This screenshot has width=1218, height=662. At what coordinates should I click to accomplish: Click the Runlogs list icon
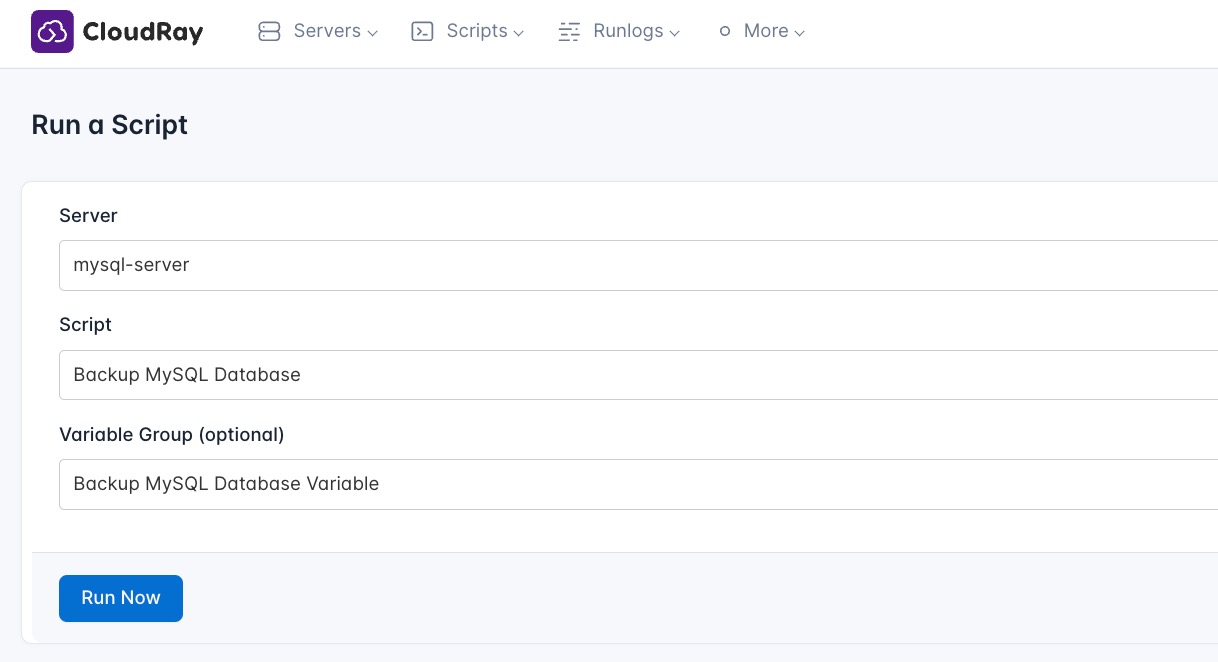tap(569, 31)
